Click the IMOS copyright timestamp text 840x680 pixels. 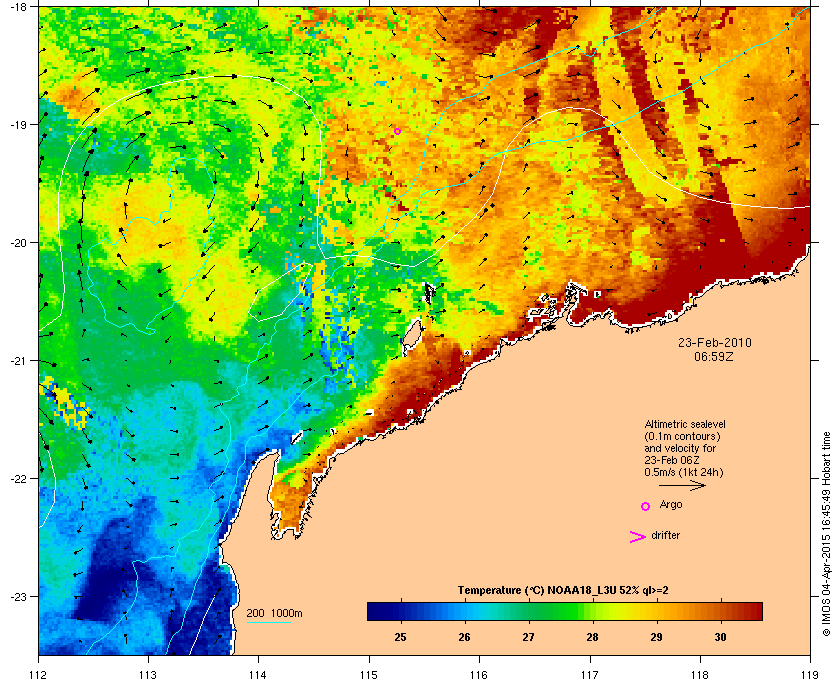[x=826, y=534]
